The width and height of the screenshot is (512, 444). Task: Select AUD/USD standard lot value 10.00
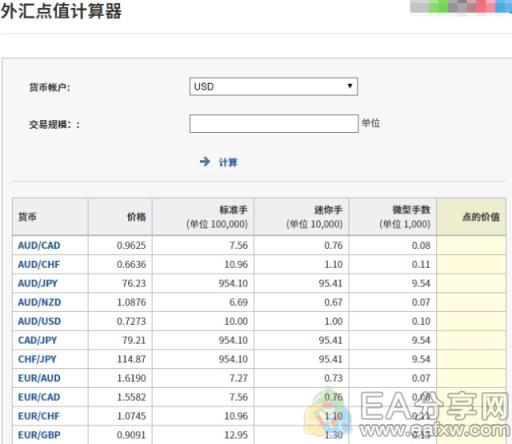[x=236, y=321]
